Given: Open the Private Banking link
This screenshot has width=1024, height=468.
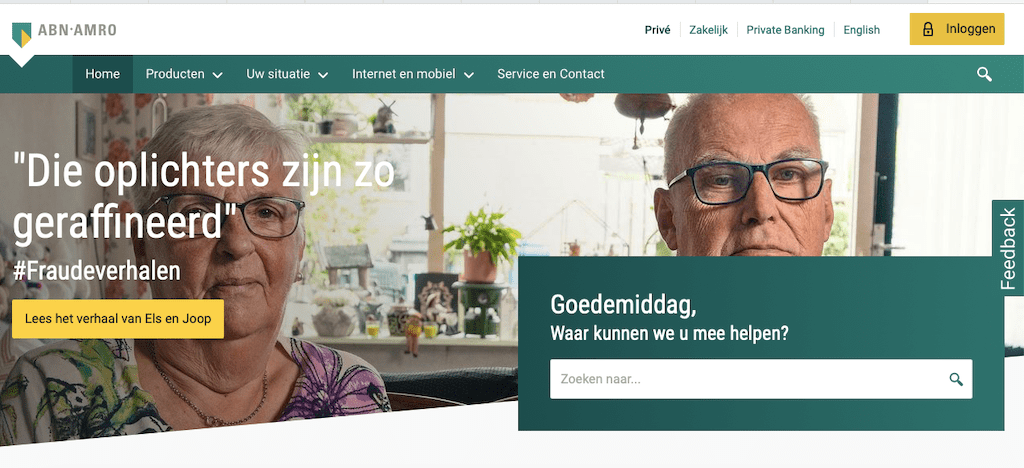Looking at the screenshot, I should pyautogui.click(x=786, y=29).
